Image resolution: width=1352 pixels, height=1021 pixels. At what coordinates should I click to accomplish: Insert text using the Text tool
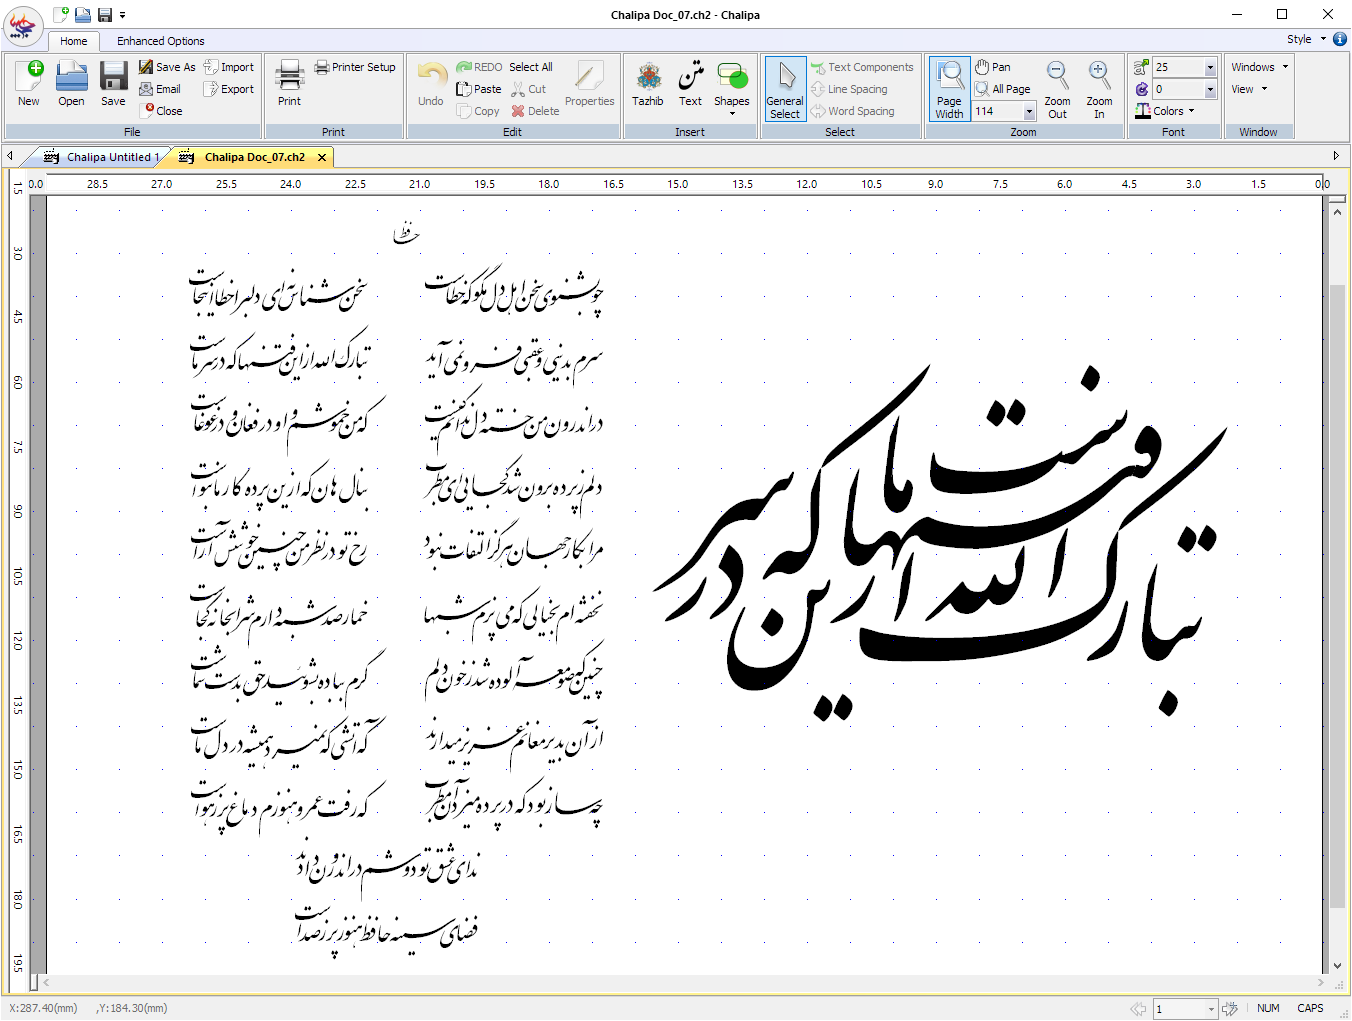pos(690,85)
